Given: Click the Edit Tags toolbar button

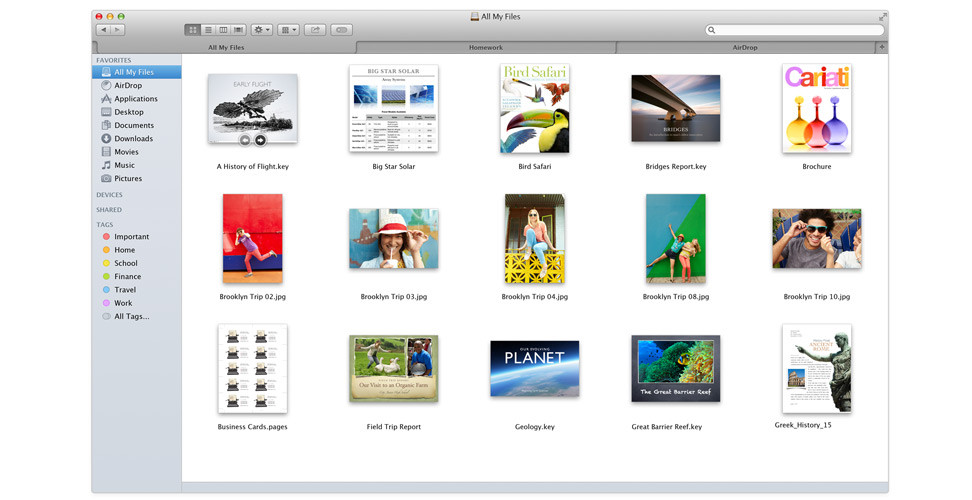Looking at the screenshot, I should tap(341, 30).
